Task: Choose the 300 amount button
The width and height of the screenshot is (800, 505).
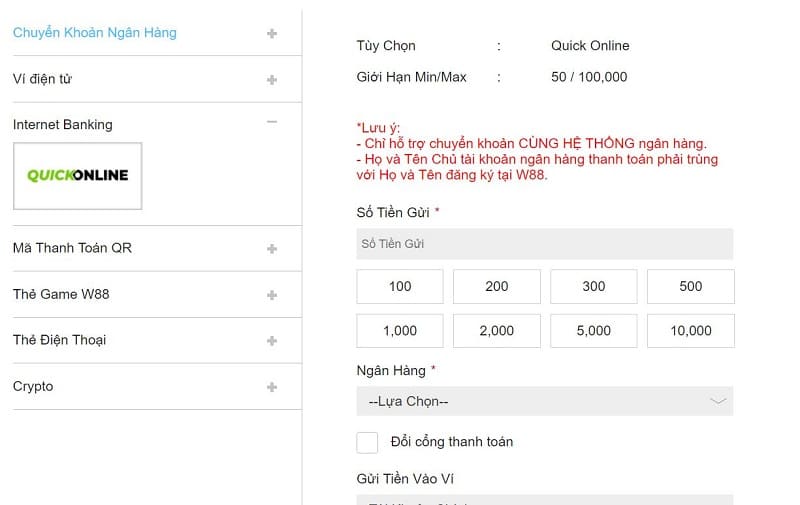Action: pyautogui.click(x=593, y=286)
